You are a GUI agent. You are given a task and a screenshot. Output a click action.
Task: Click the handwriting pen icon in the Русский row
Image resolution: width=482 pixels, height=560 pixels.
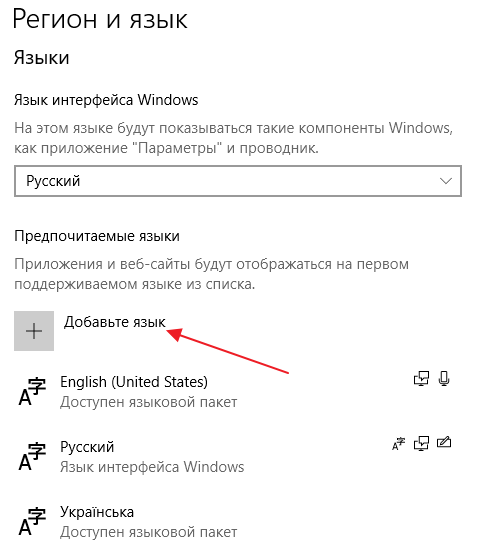point(444,443)
